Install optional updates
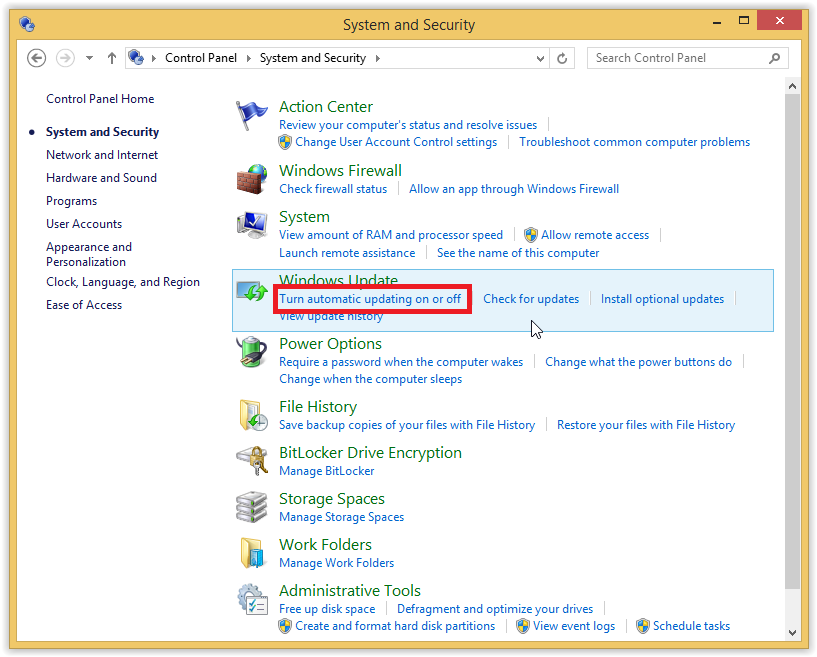 click(x=662, y=299)
